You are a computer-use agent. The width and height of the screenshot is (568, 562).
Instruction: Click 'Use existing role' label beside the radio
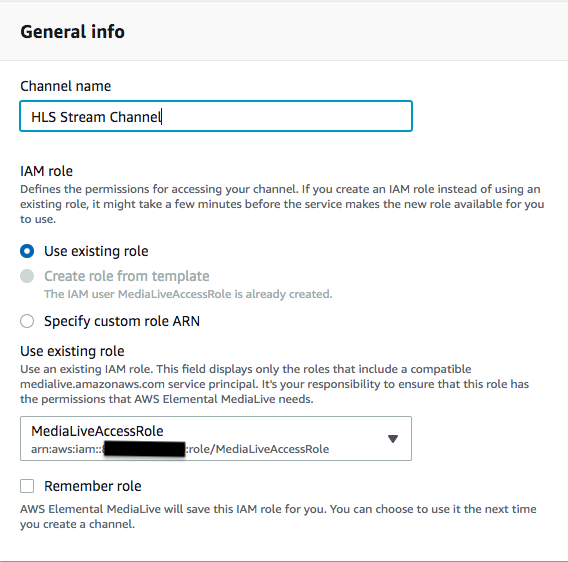(x=96, y=251)
